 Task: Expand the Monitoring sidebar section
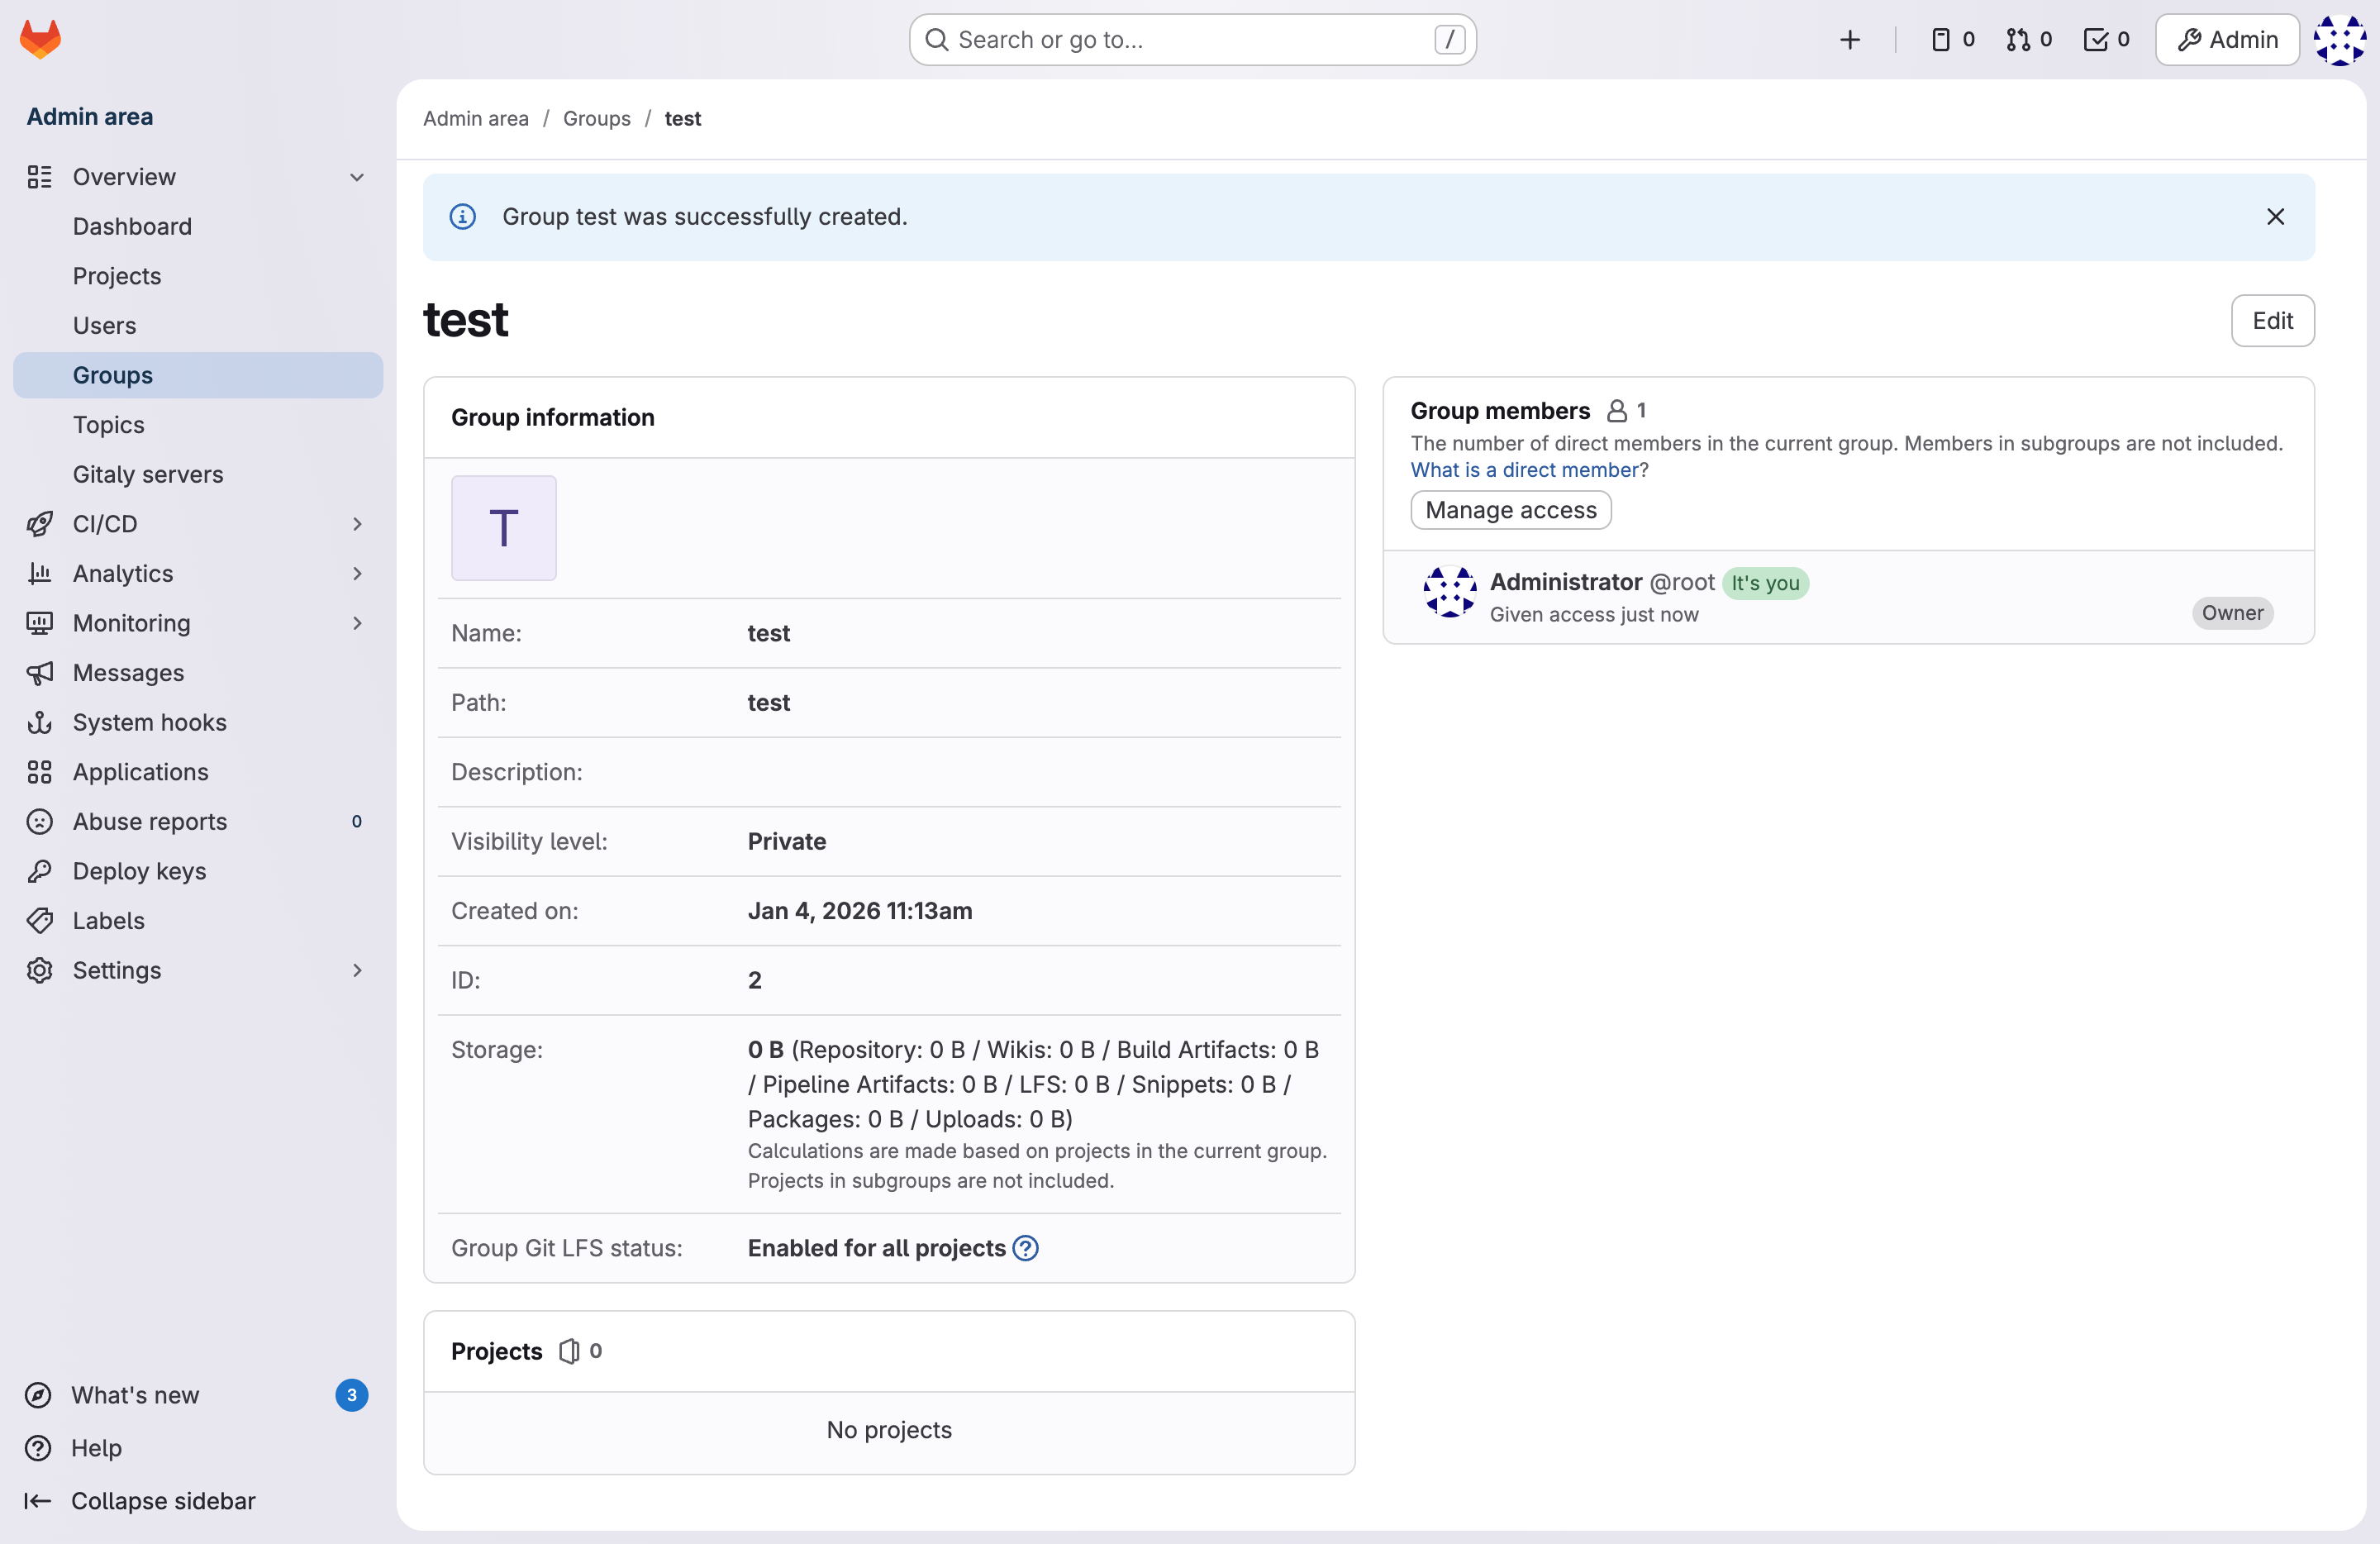(357, 623)
